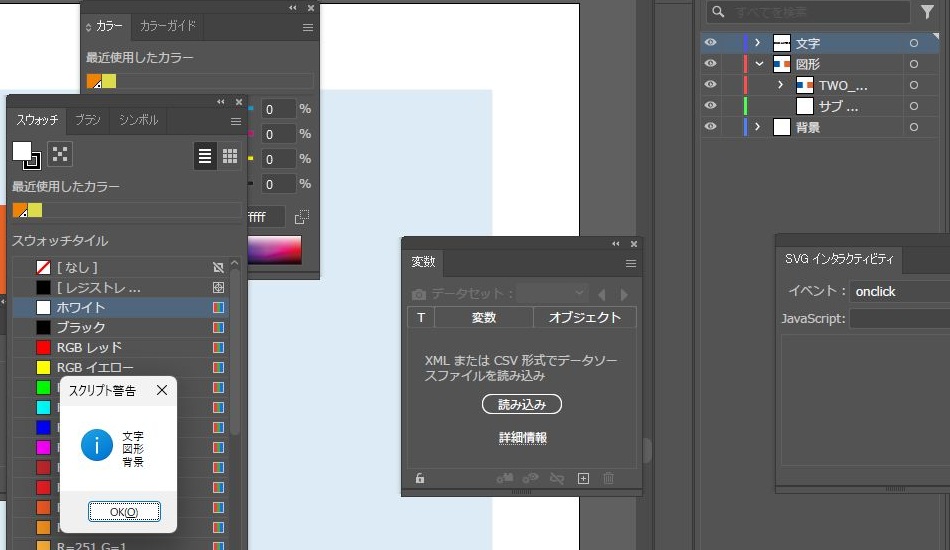The width and height of the screenshot is (950, 550).
Task: Collapse the 図形 layer
Action: click(759, 63)
